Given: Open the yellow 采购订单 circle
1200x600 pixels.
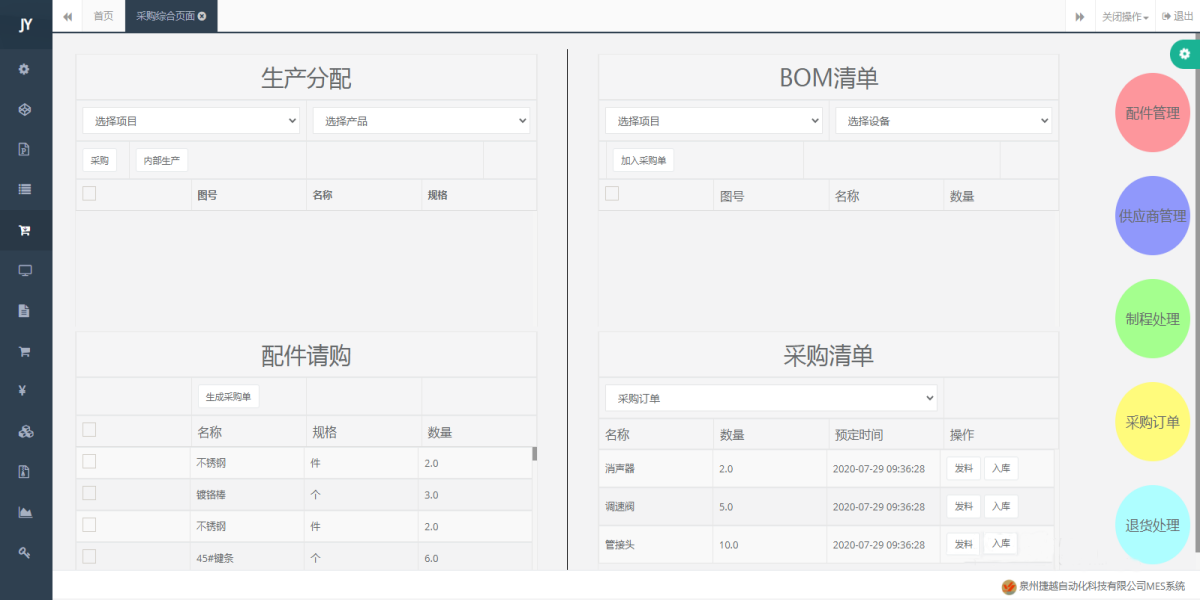Looking at the screenshot, I should pyautogui.click(x=1153, y=422).
